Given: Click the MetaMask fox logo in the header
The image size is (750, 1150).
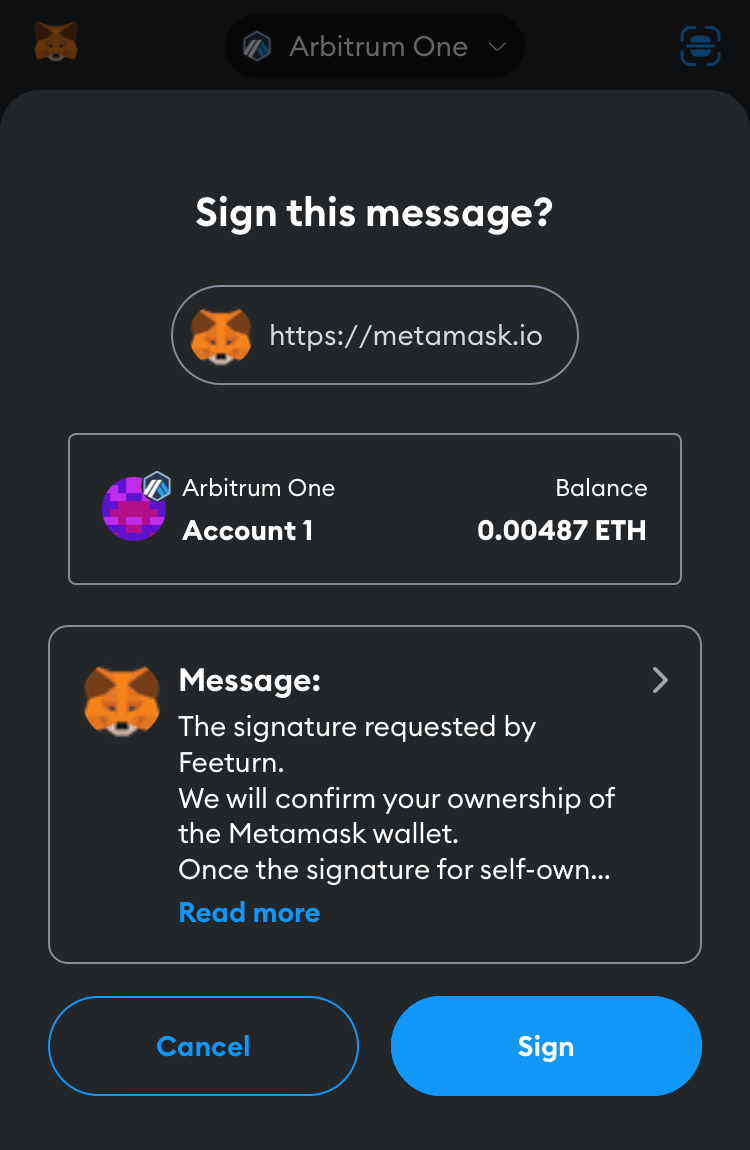Looking at the screenshot, I should (56, 43).
